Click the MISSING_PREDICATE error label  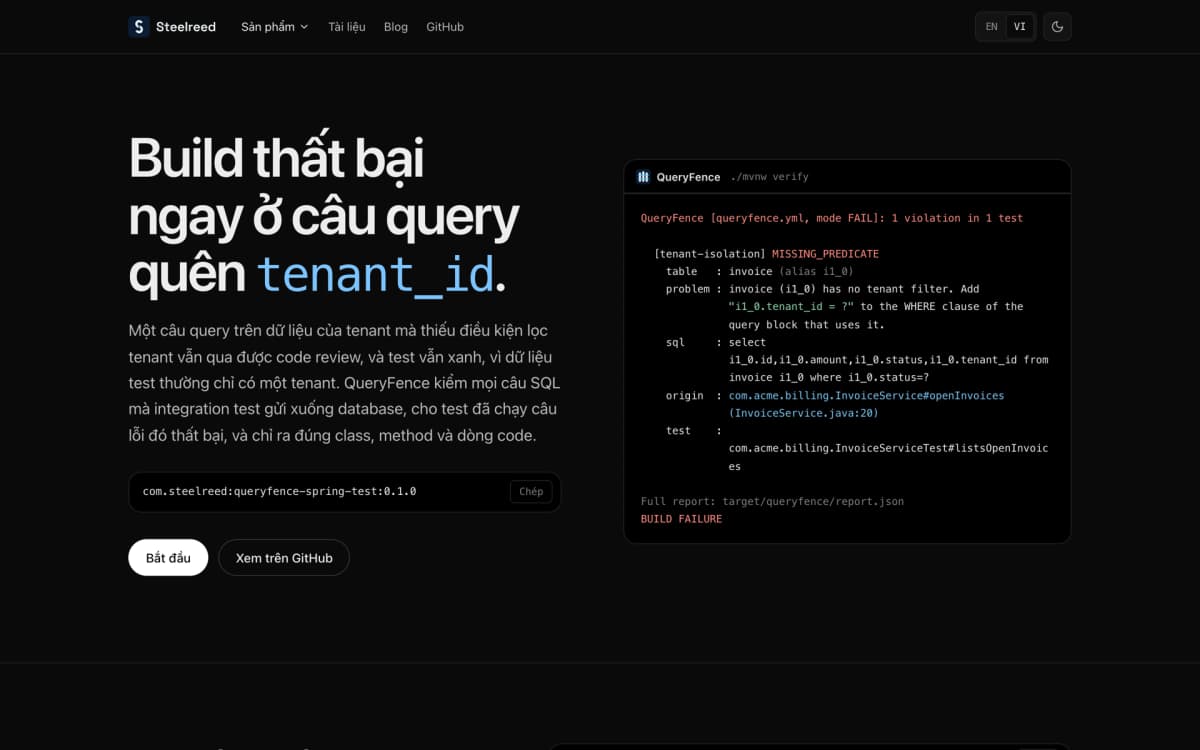pos(825,254)
